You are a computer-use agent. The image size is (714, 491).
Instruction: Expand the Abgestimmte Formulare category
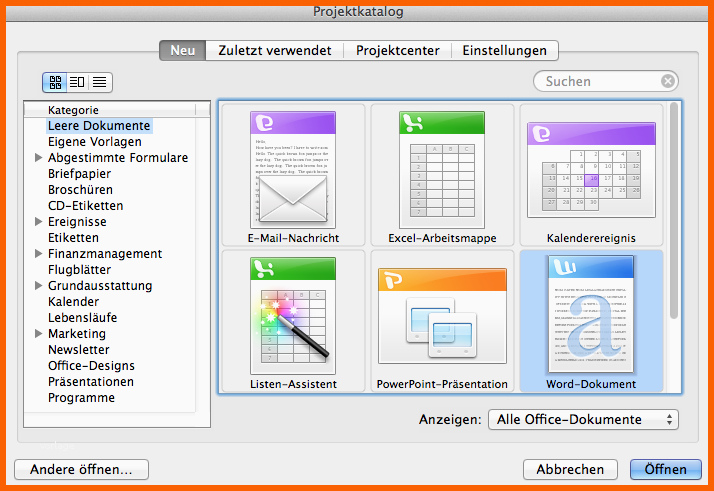39,158
